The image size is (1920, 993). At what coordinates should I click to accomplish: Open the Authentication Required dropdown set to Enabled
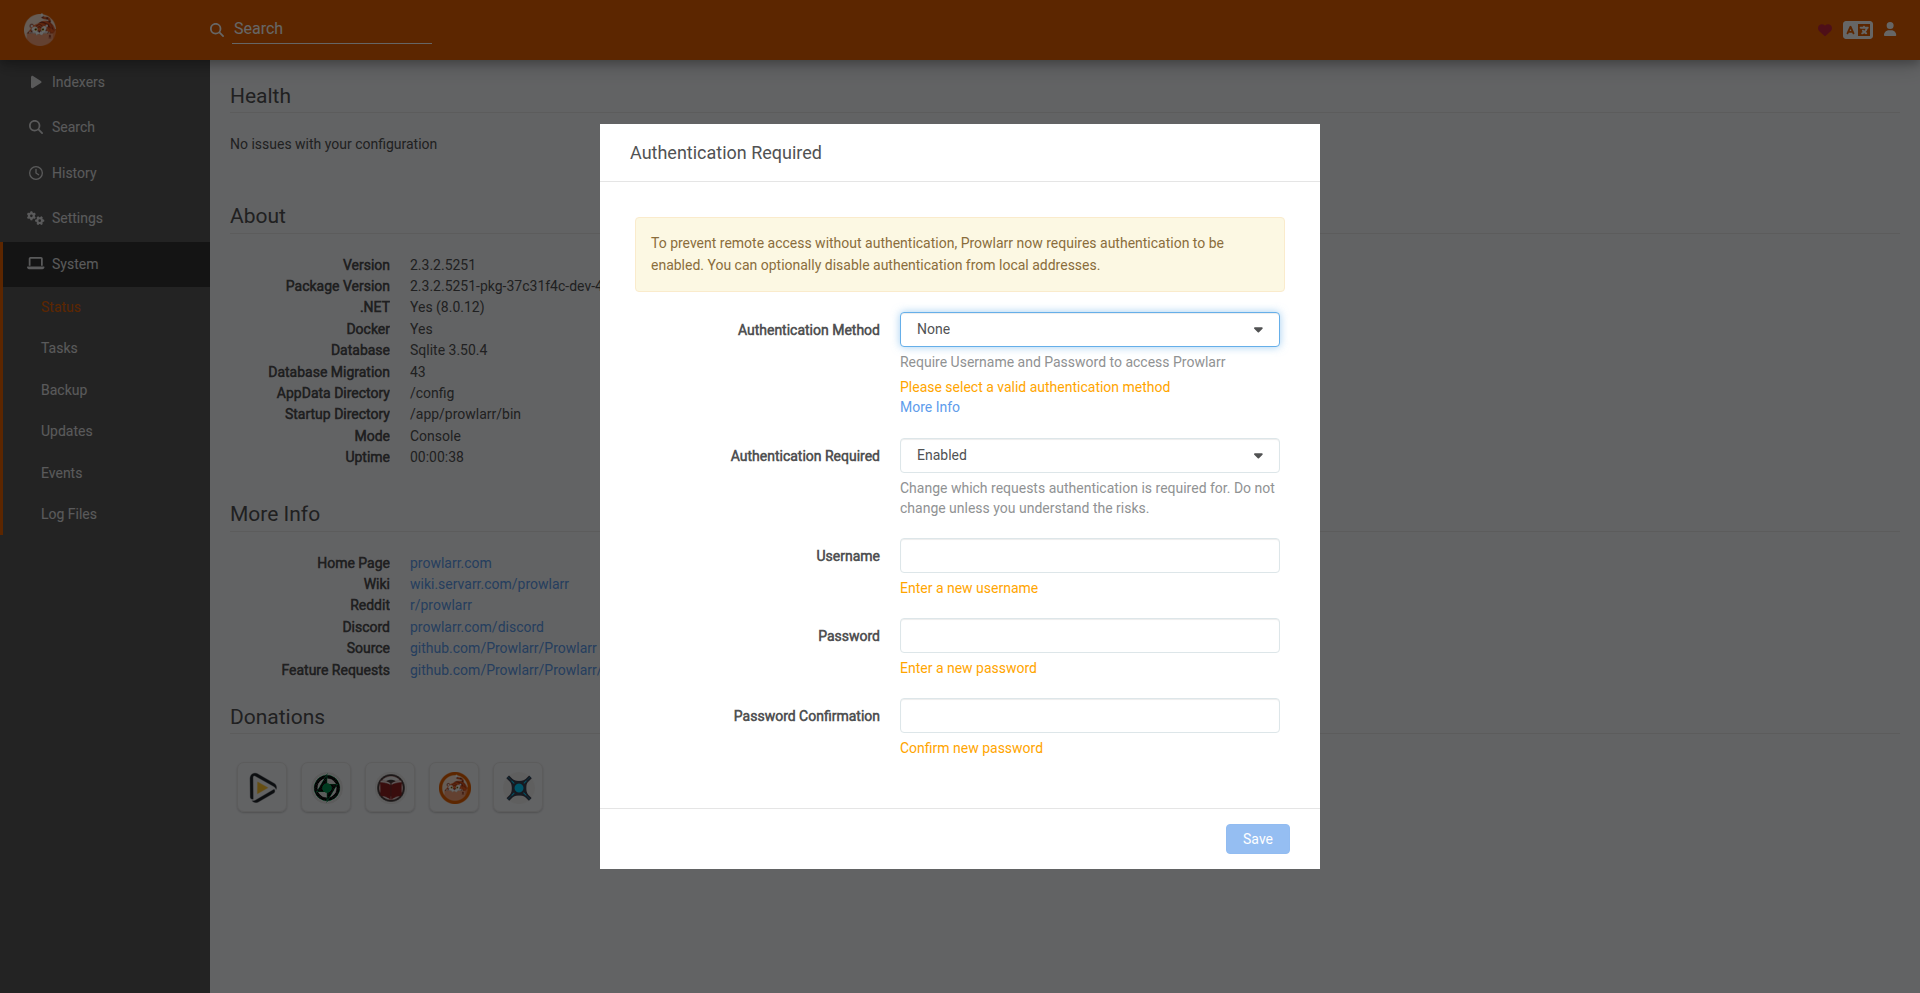1089,455
